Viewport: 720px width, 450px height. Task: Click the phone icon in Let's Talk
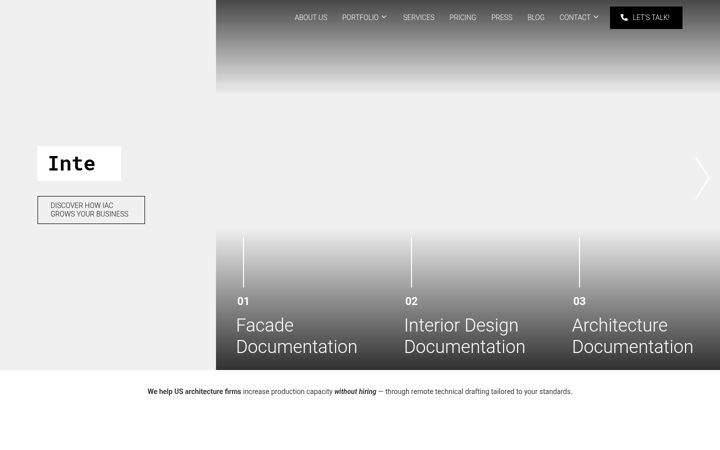coord(624,17)
